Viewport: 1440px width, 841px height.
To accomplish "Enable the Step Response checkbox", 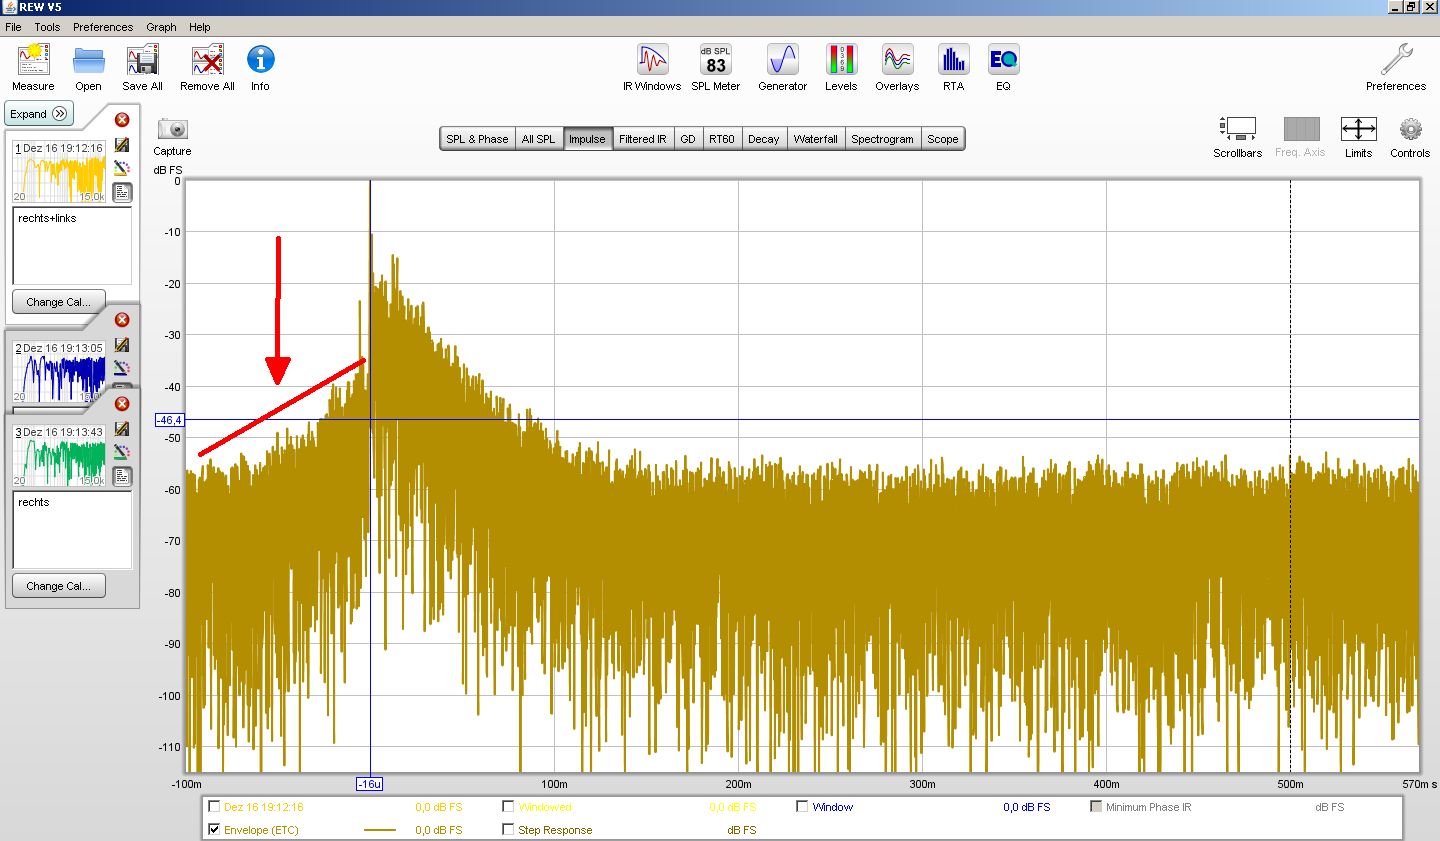I will coord(508,830).
